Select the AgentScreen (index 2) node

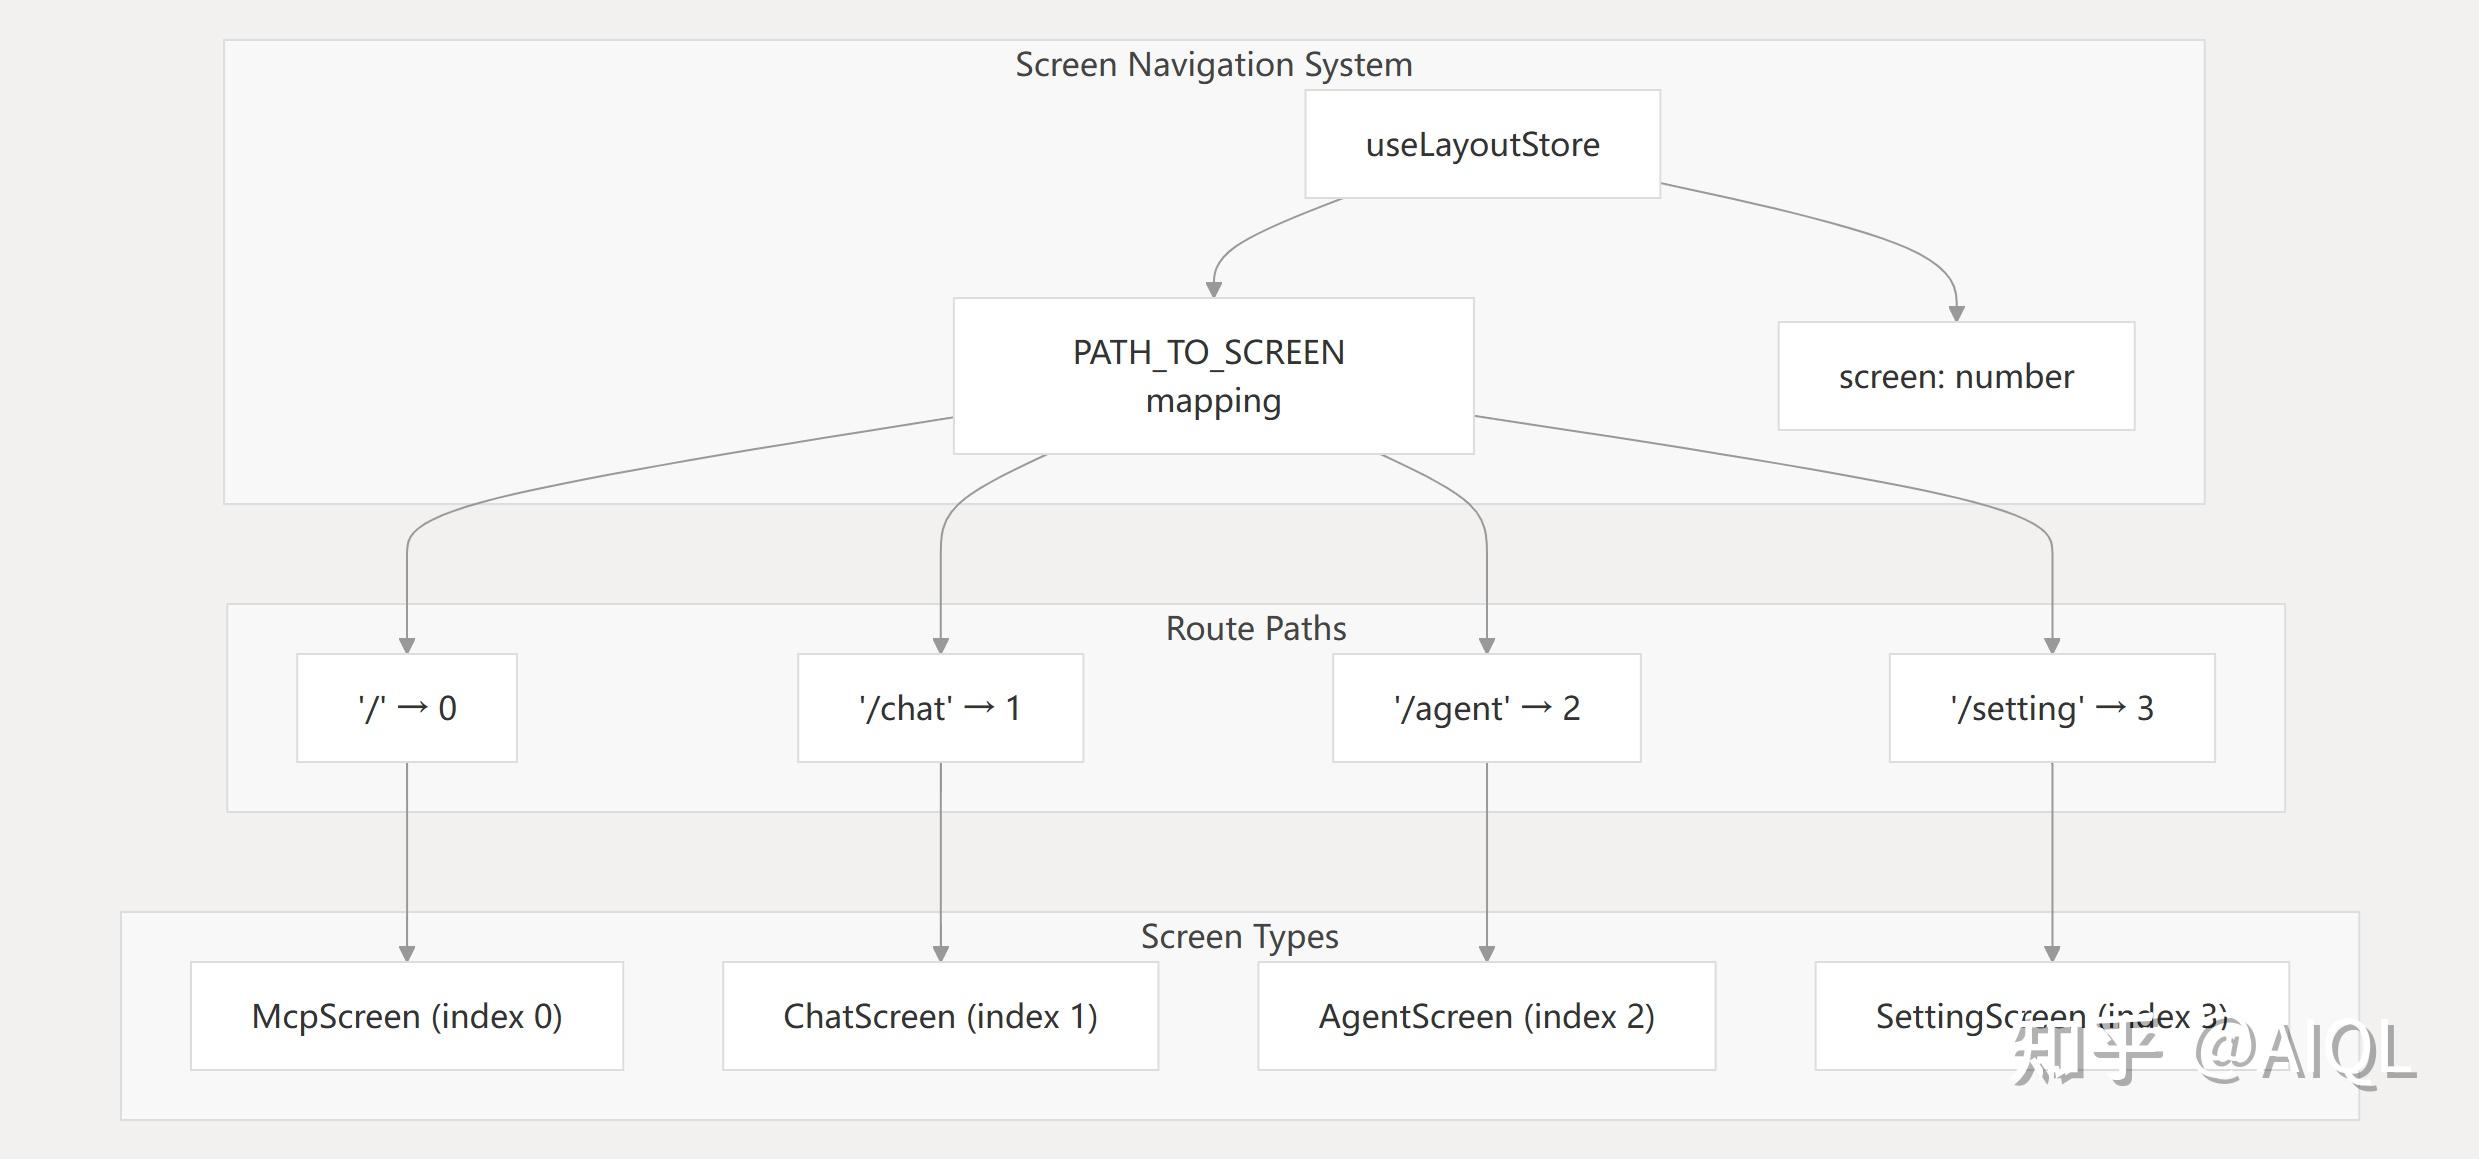click(x=1487, y=1016)
